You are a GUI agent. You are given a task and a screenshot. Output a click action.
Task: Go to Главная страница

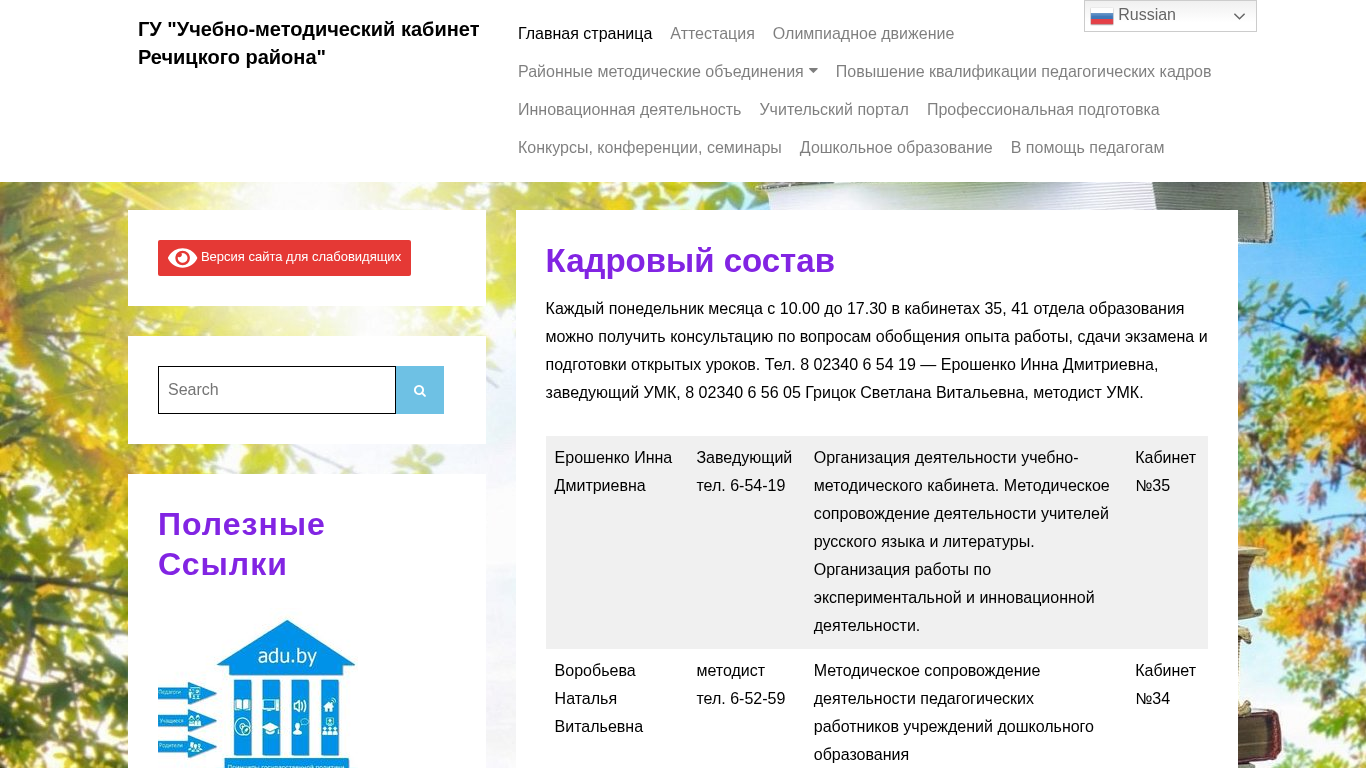[x=585, y=34]
